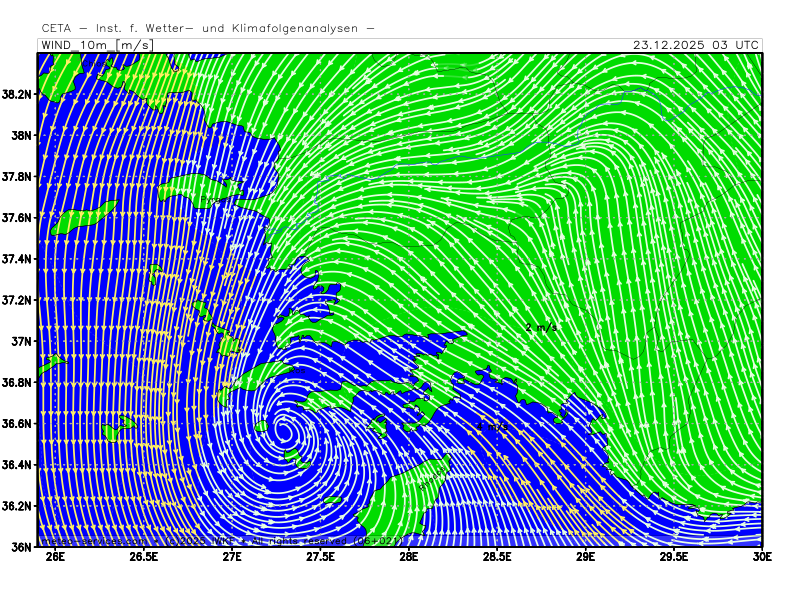The image size is (800, 600).
Task: Click the 23.12.2025 03 UTC timestamp
Action: (x=695, y=45)
